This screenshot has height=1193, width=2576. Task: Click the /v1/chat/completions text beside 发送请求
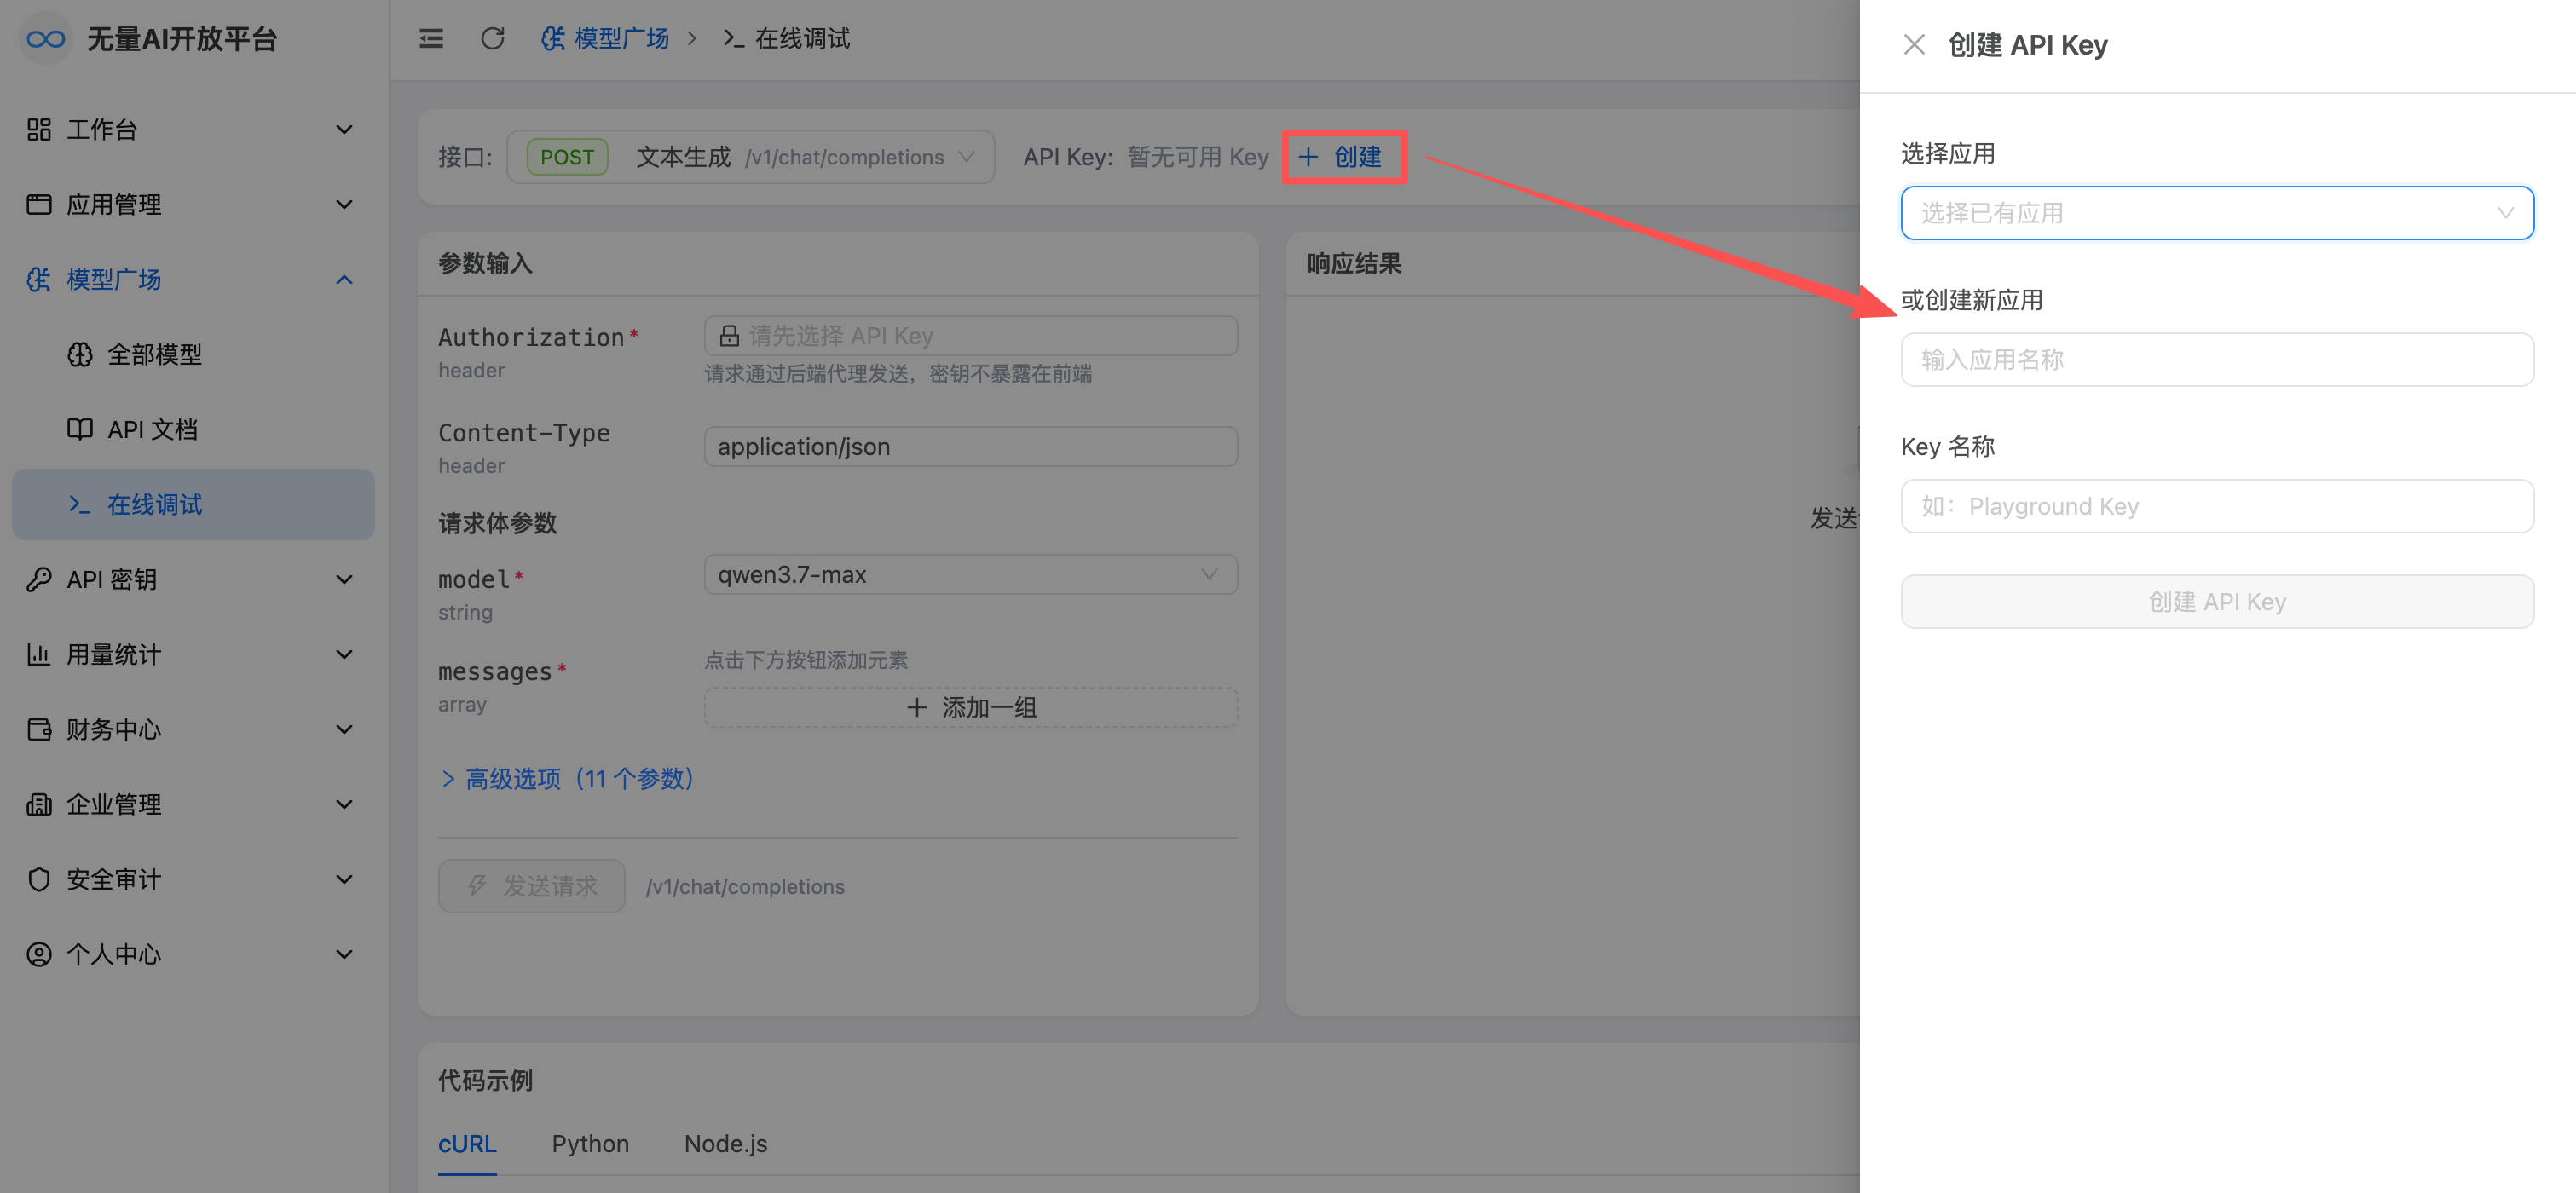pyautogui.click(x=745, y=886)
